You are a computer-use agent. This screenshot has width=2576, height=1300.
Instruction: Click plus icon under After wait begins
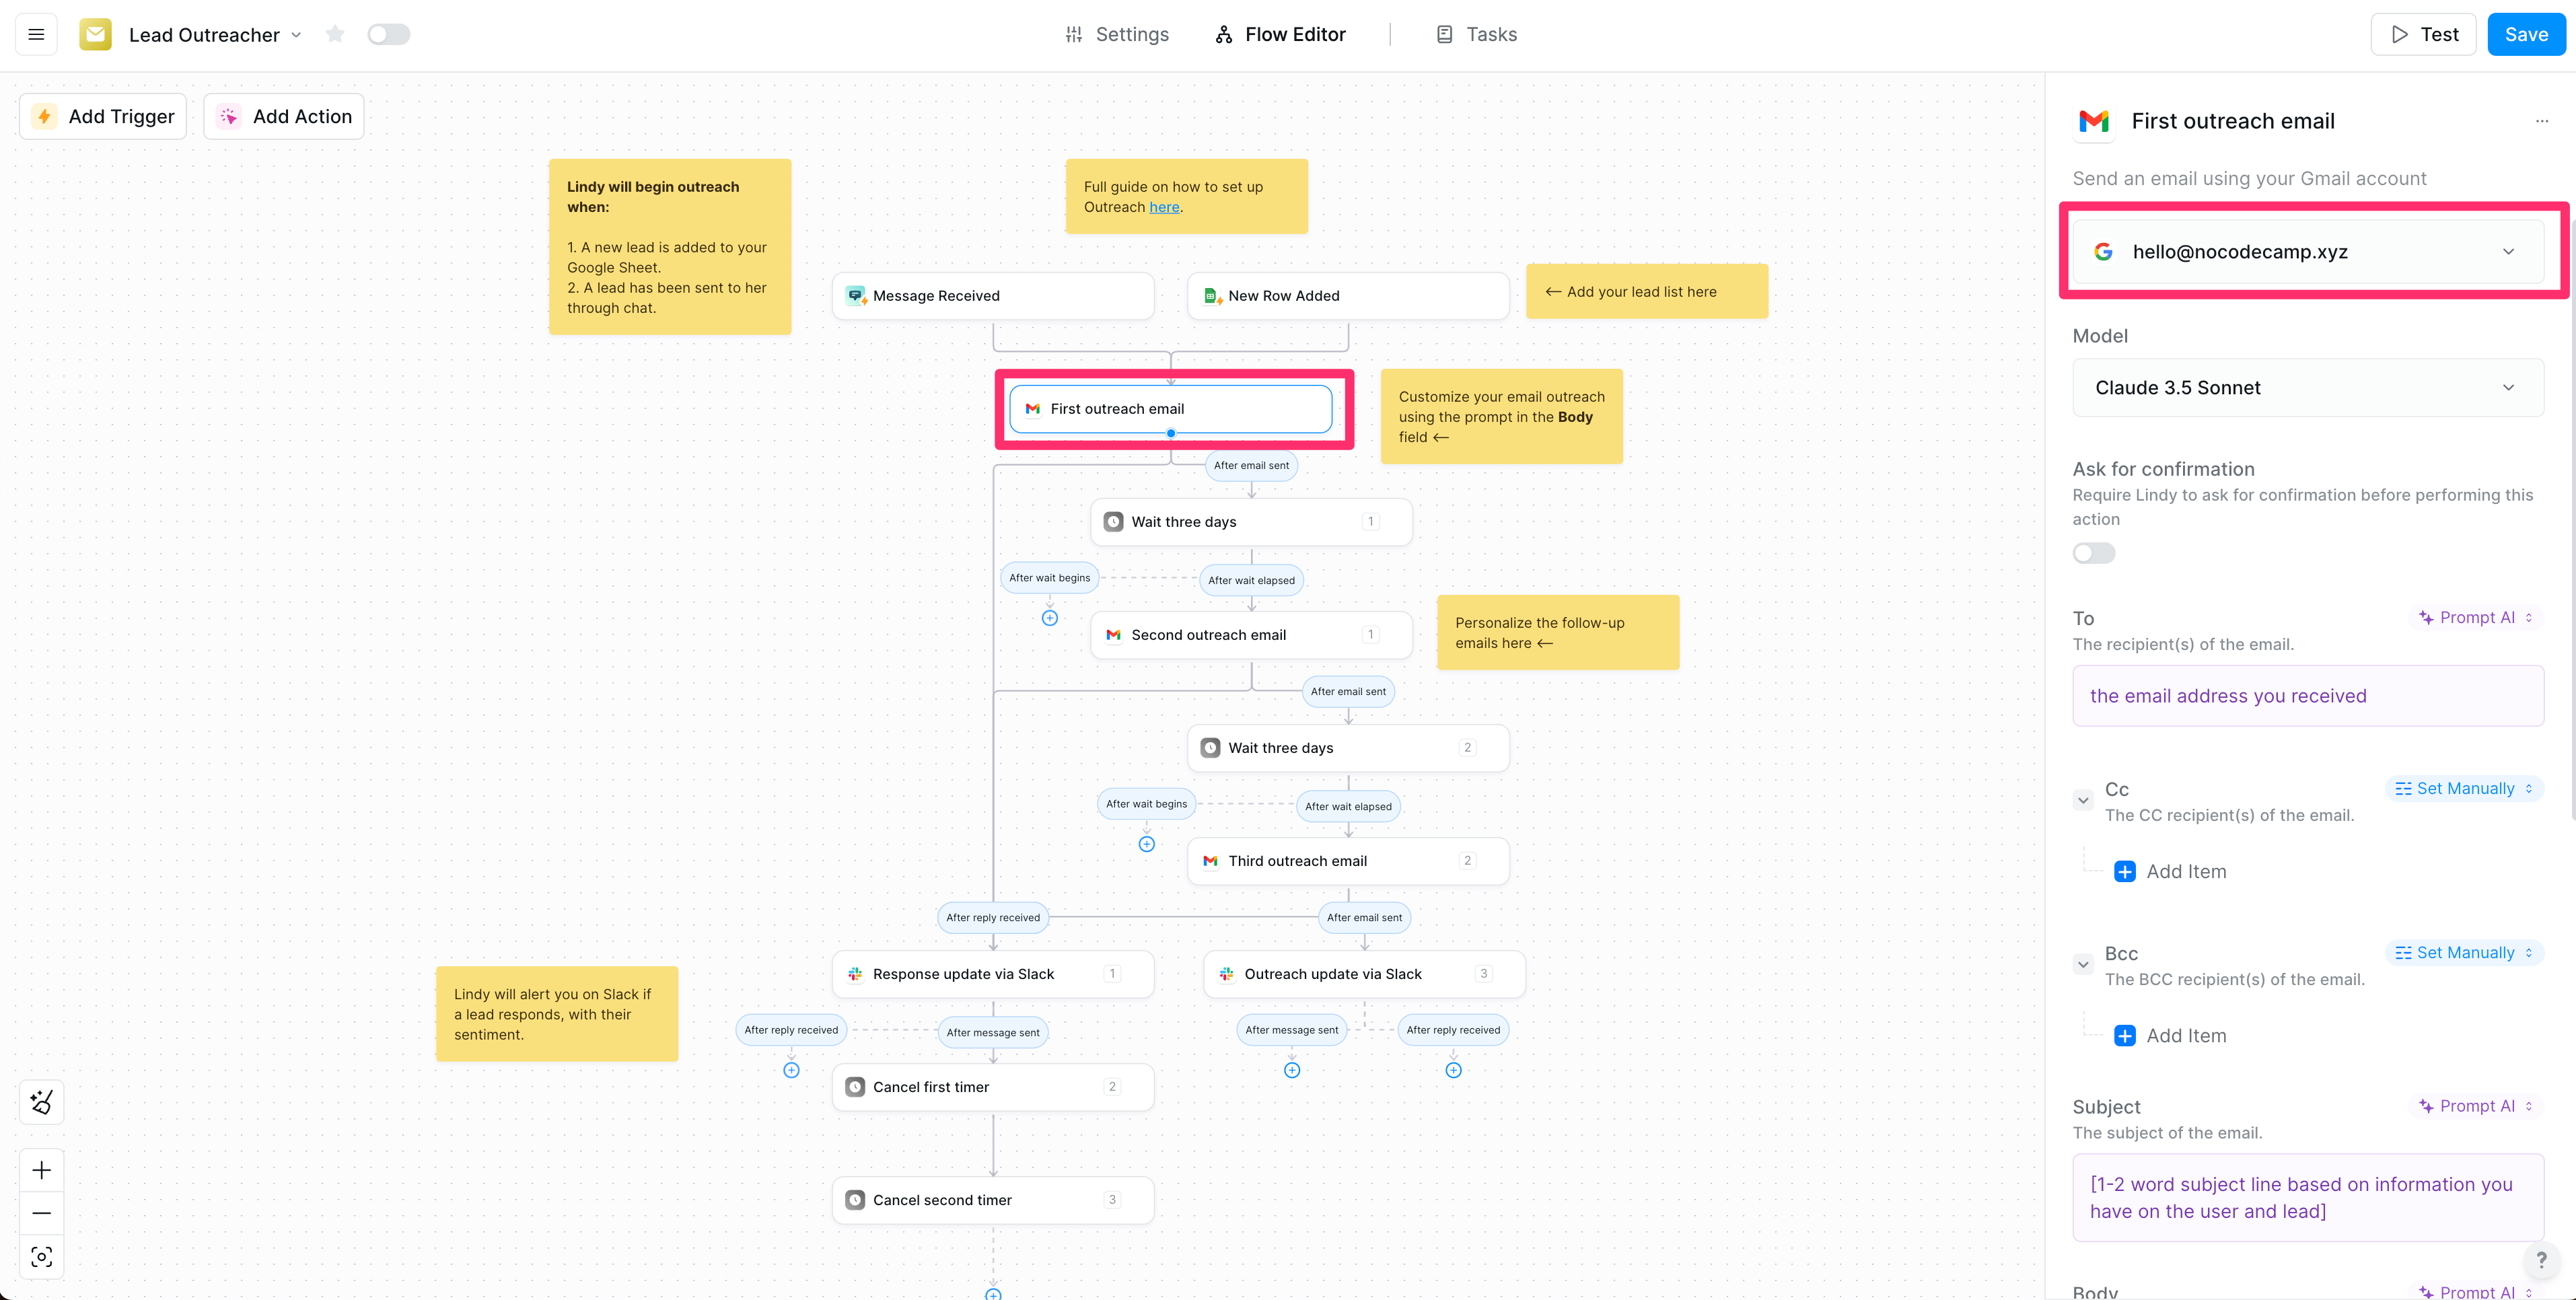1049,618
